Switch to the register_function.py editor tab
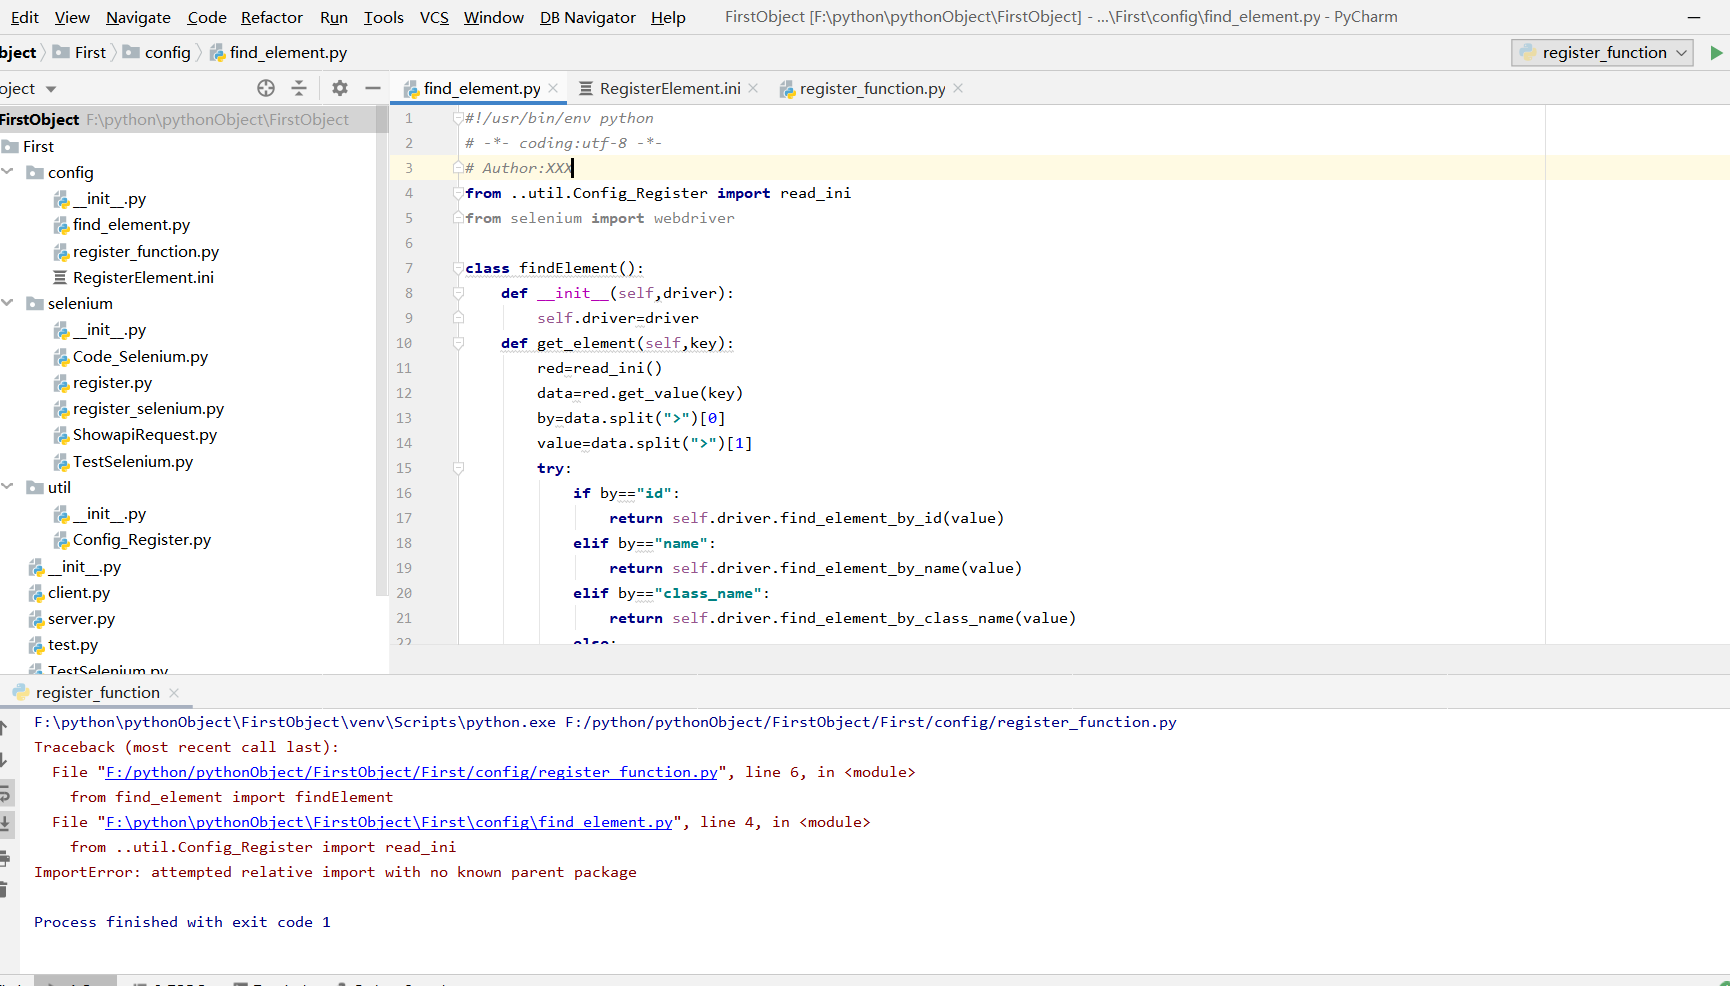This screenshot has height=986, width=1730. click(x=871, y=88)
